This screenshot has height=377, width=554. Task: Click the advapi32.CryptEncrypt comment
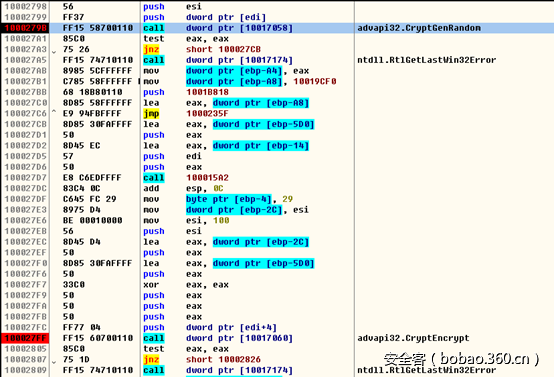click(x=413, y=338)
